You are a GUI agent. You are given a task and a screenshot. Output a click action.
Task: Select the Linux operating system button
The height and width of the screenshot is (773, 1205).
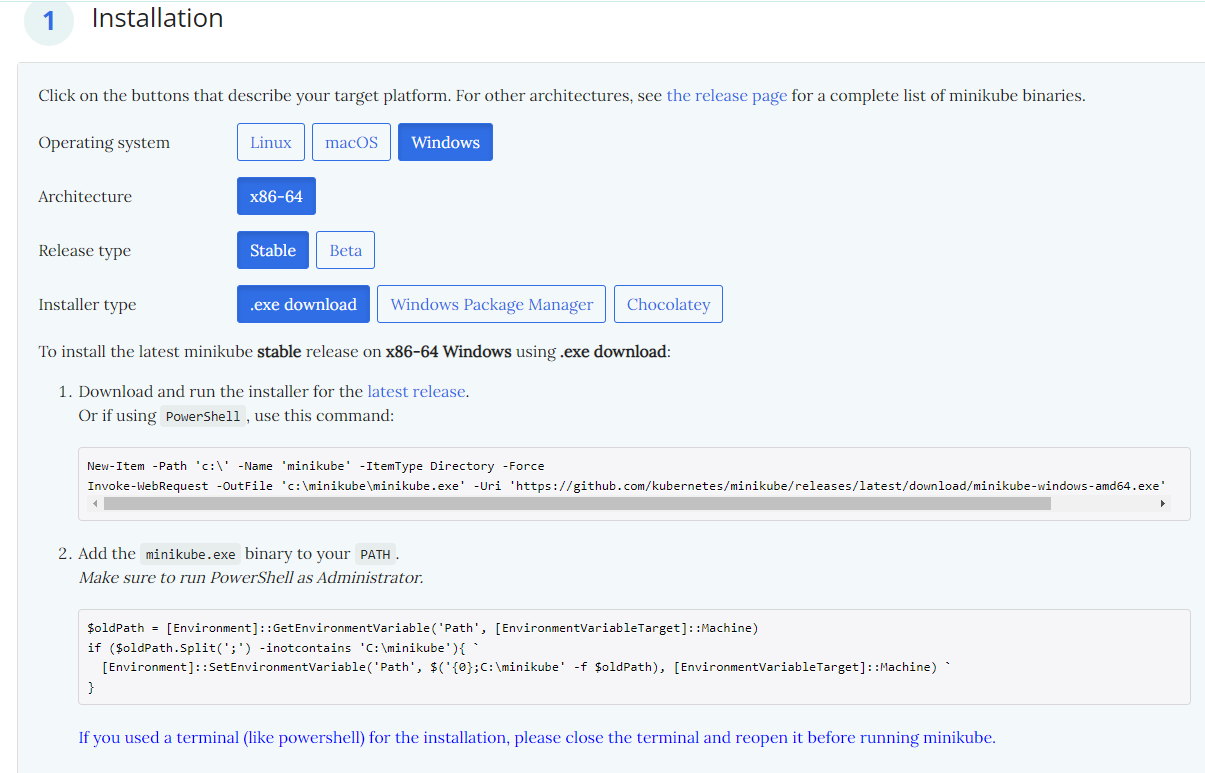(x=270, y=142)
